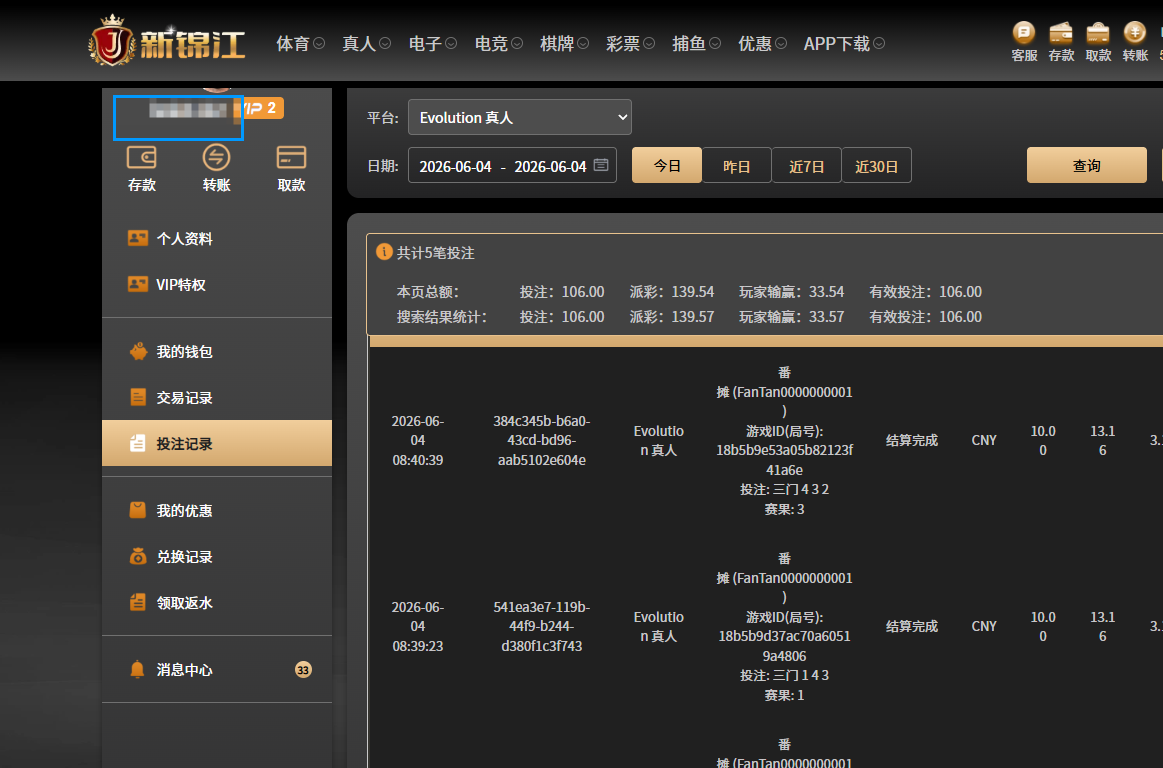Click the sidebar 取款 card icon
Image resolution: width=1163 pixels, height=768 pixels.
(x=291, y=157)
